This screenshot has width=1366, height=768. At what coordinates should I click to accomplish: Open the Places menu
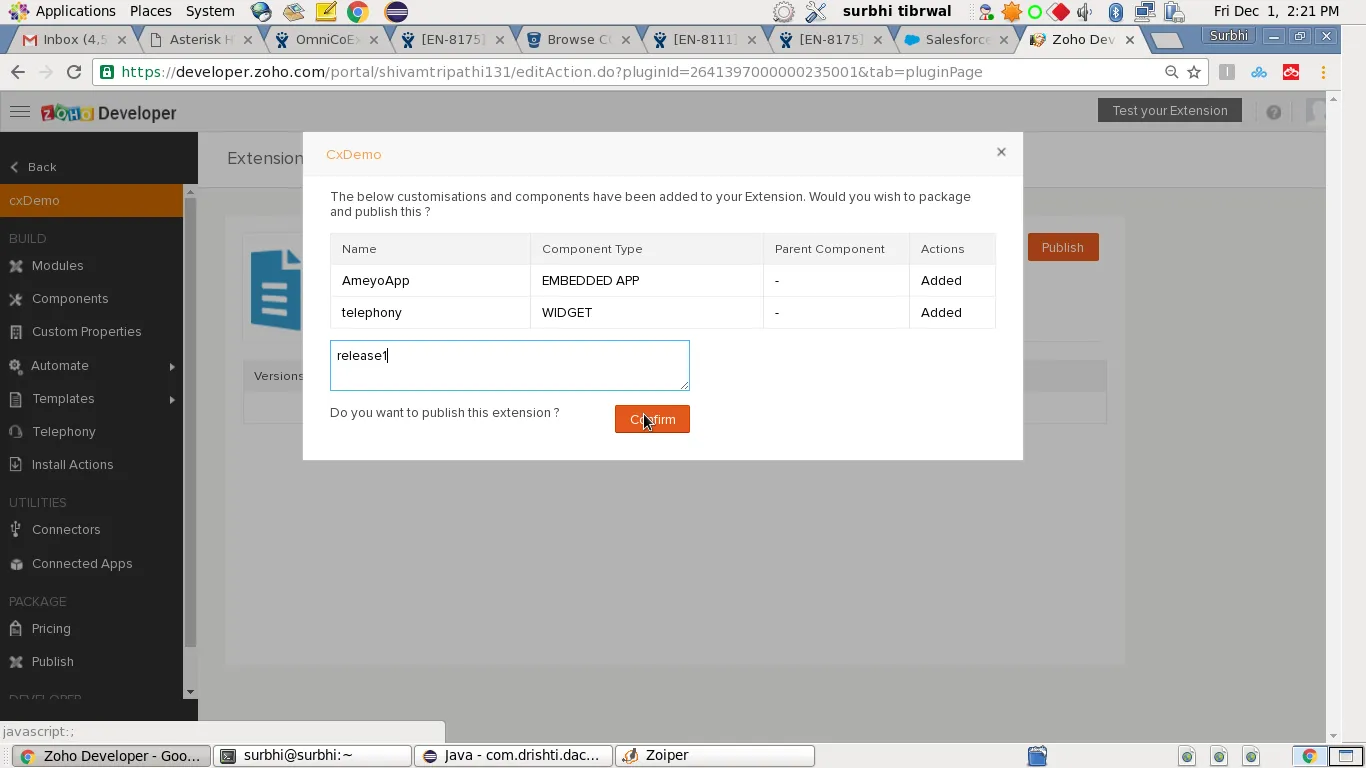150,11
